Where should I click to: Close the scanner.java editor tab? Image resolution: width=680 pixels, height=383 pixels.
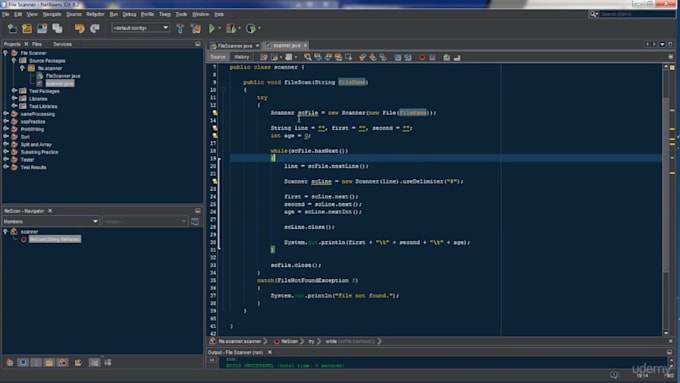coord(305,45)
